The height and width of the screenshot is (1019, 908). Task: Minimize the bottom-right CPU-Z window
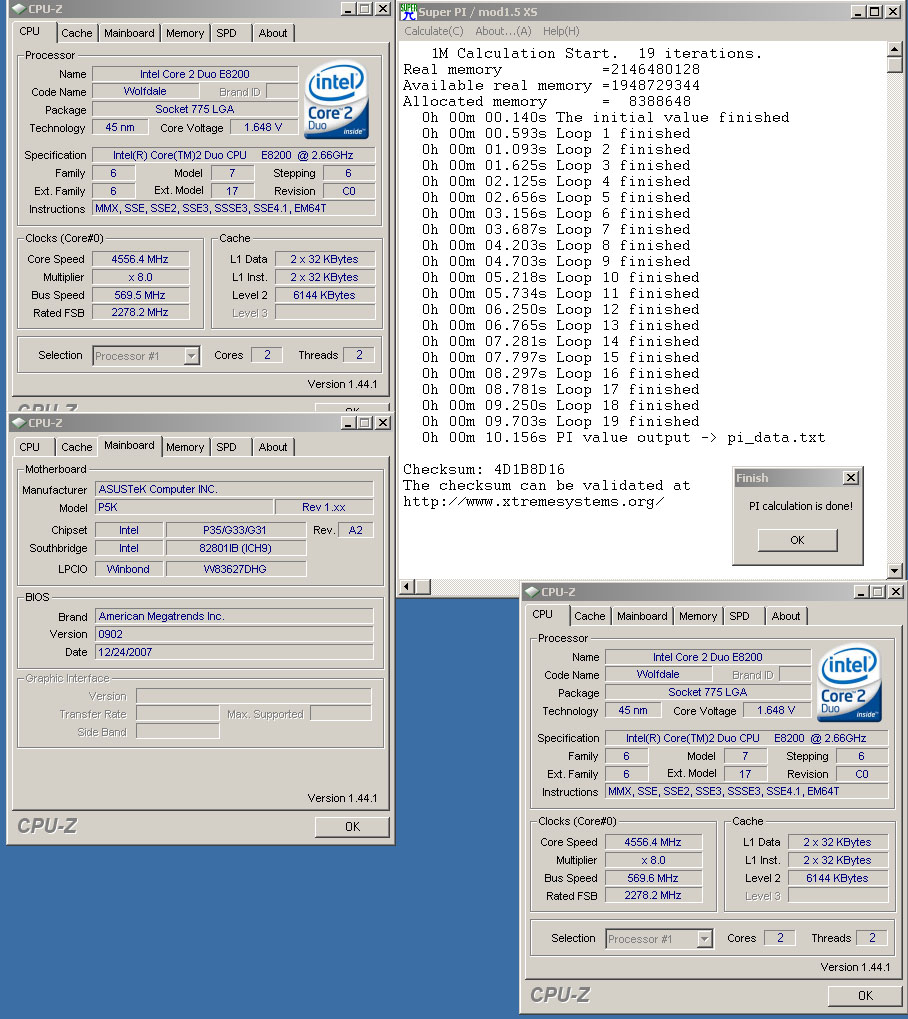[x=861, y=592]
